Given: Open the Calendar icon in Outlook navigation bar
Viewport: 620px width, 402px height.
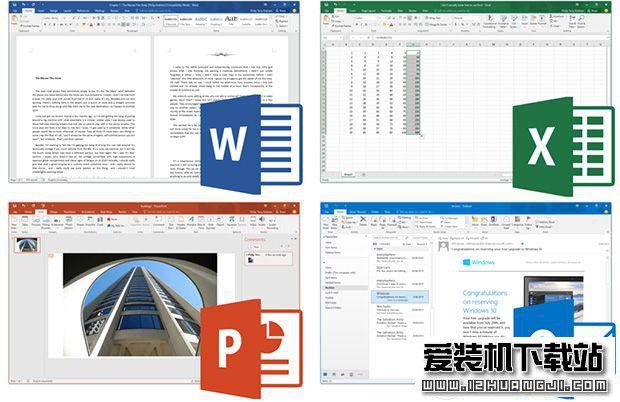Looking at the screenshot, I should 335,374.
